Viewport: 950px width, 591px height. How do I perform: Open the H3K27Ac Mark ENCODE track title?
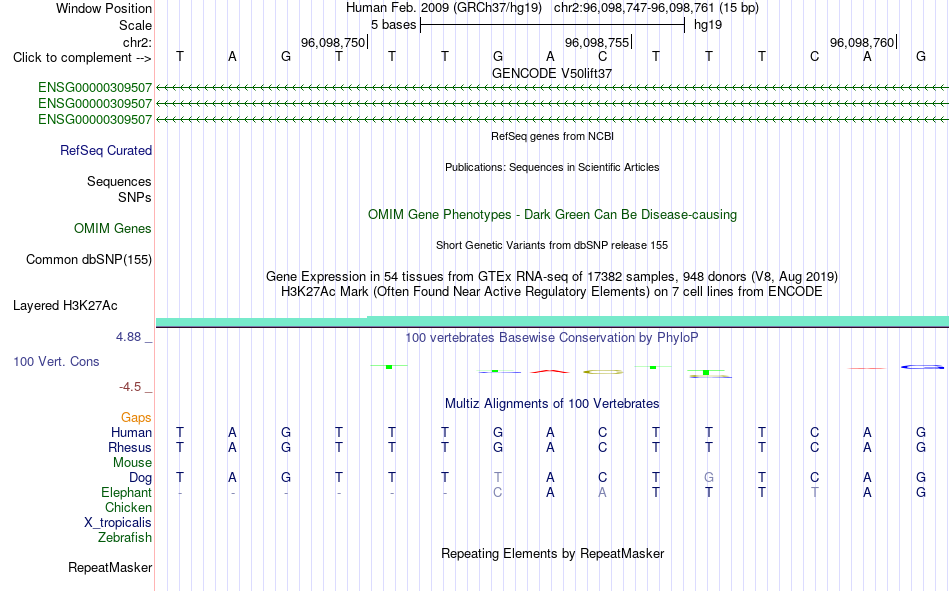coord(552,292)
